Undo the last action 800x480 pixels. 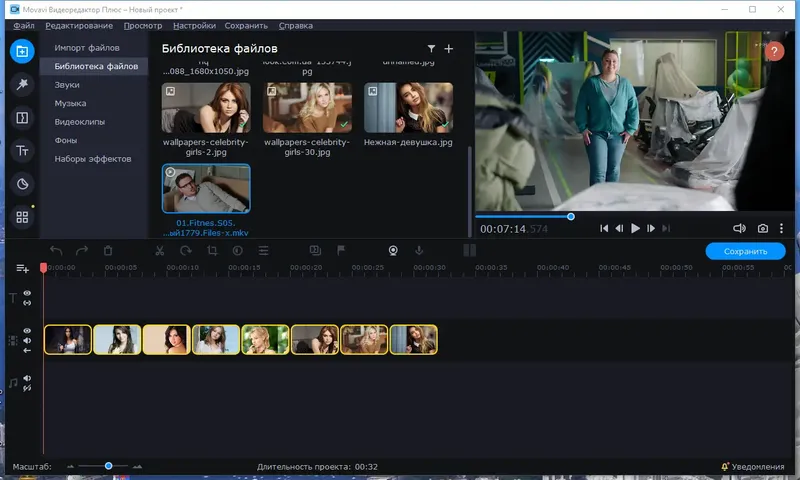pos(56,250)
